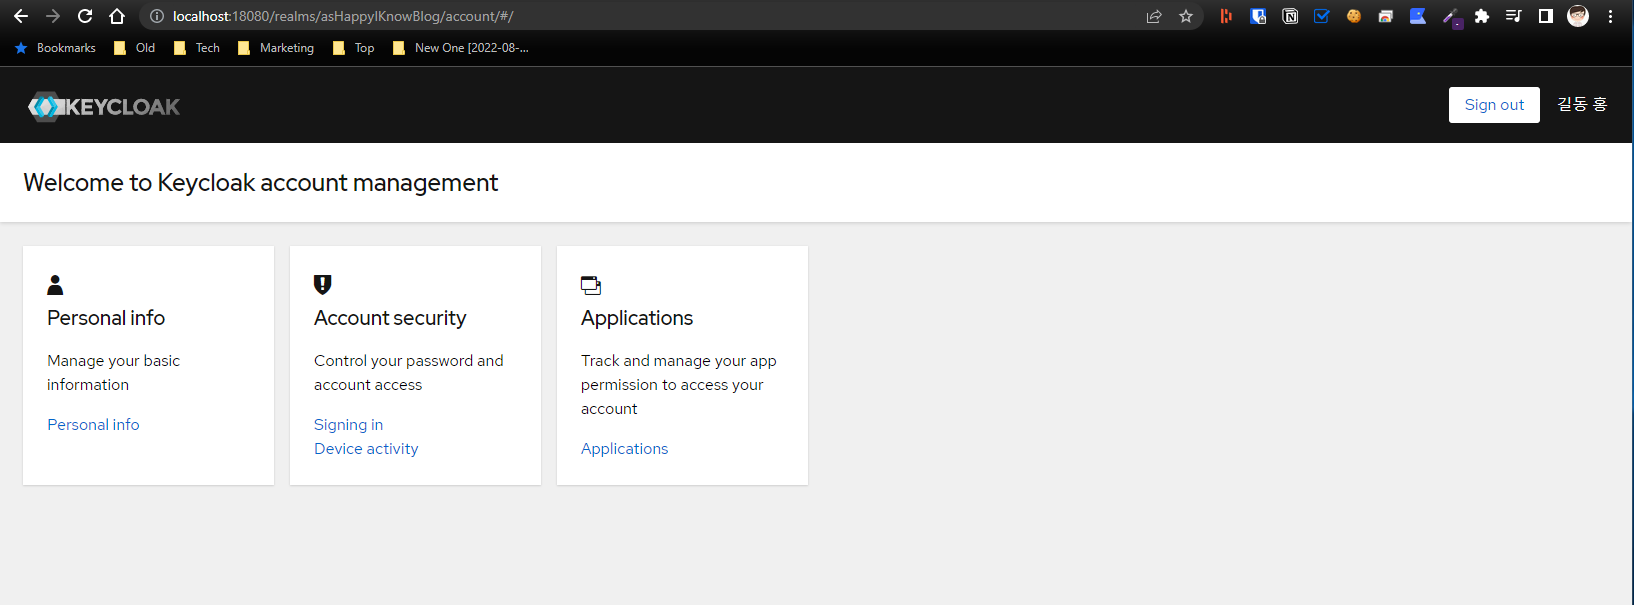Open the browser Extensions puzzle icon
This screenshot has width=1634, height=605.
pos(1482,16)
